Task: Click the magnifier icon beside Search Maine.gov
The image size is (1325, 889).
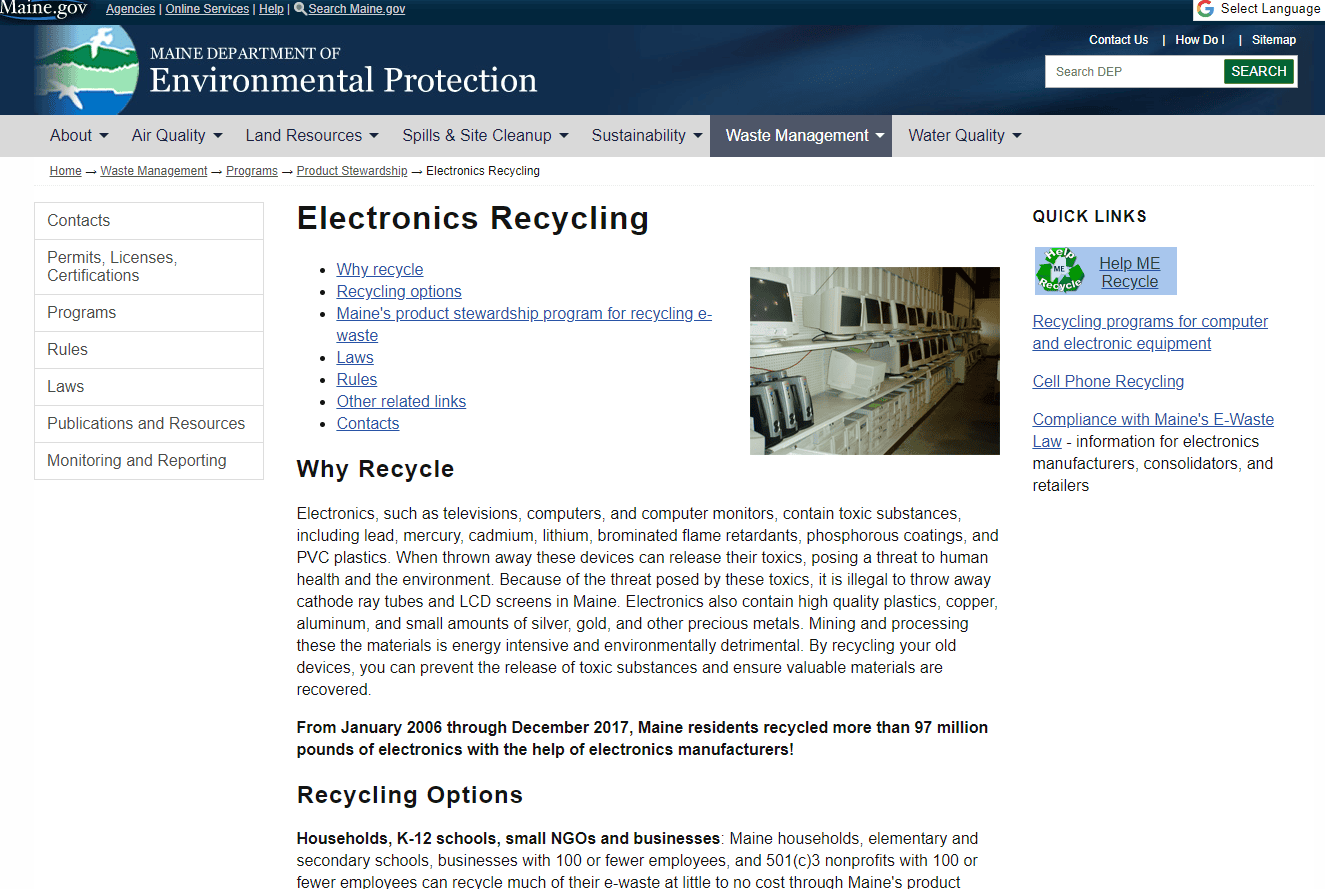Action: pyautogui.click(x=300, y=9)
